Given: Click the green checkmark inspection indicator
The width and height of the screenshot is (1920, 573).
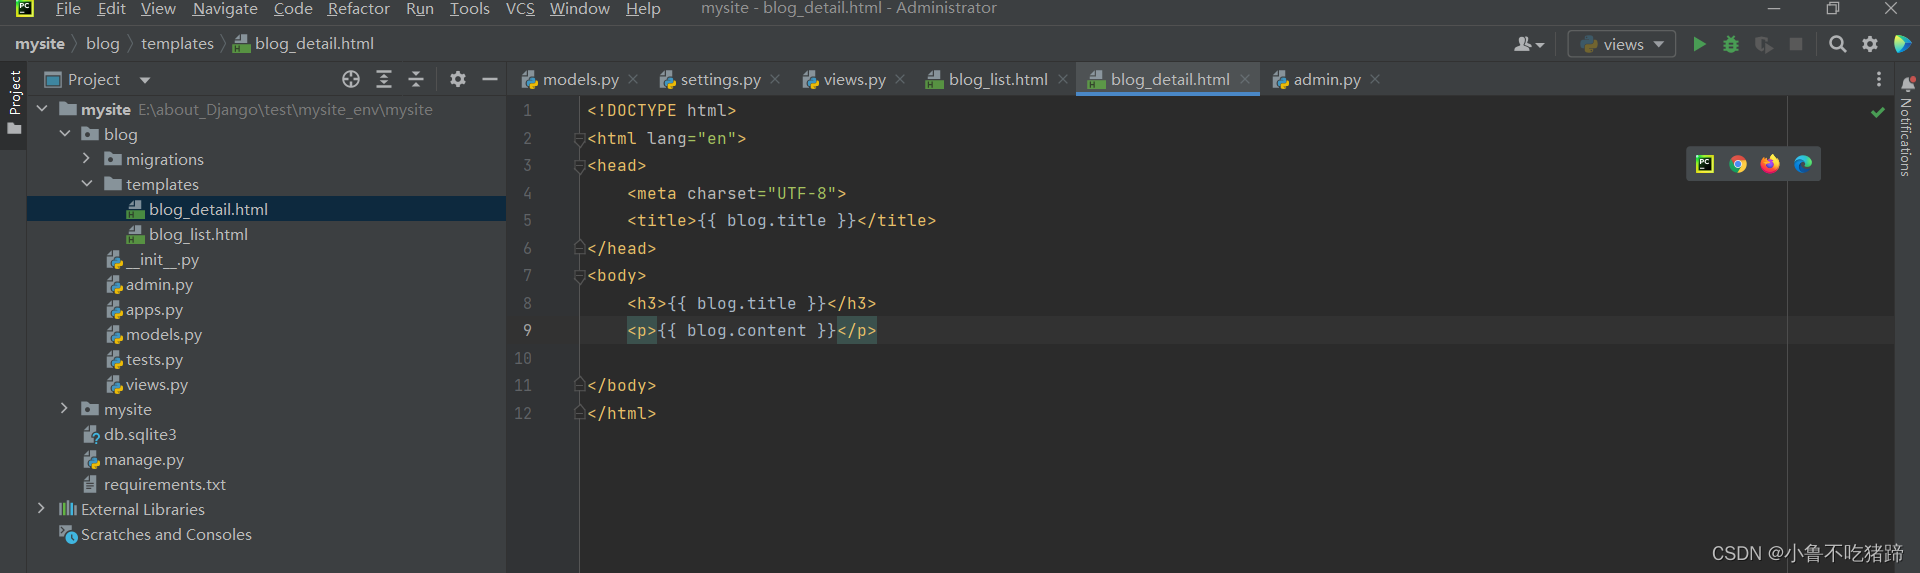Looking at the screenshot, I should (x=1878, y=112).
